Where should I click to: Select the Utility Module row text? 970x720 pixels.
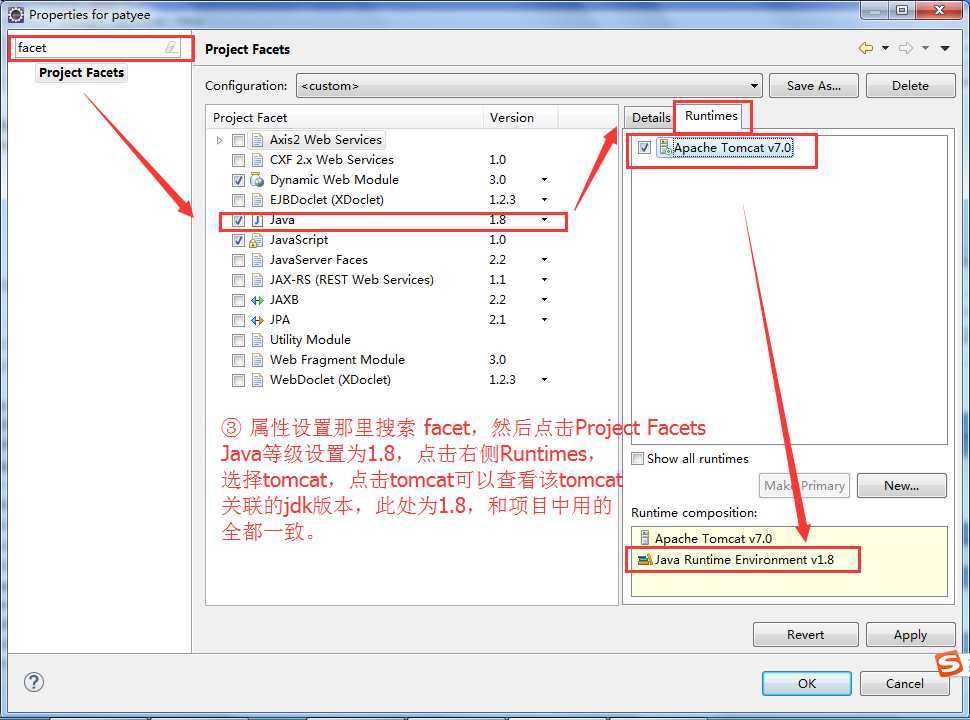click(310, 340)
